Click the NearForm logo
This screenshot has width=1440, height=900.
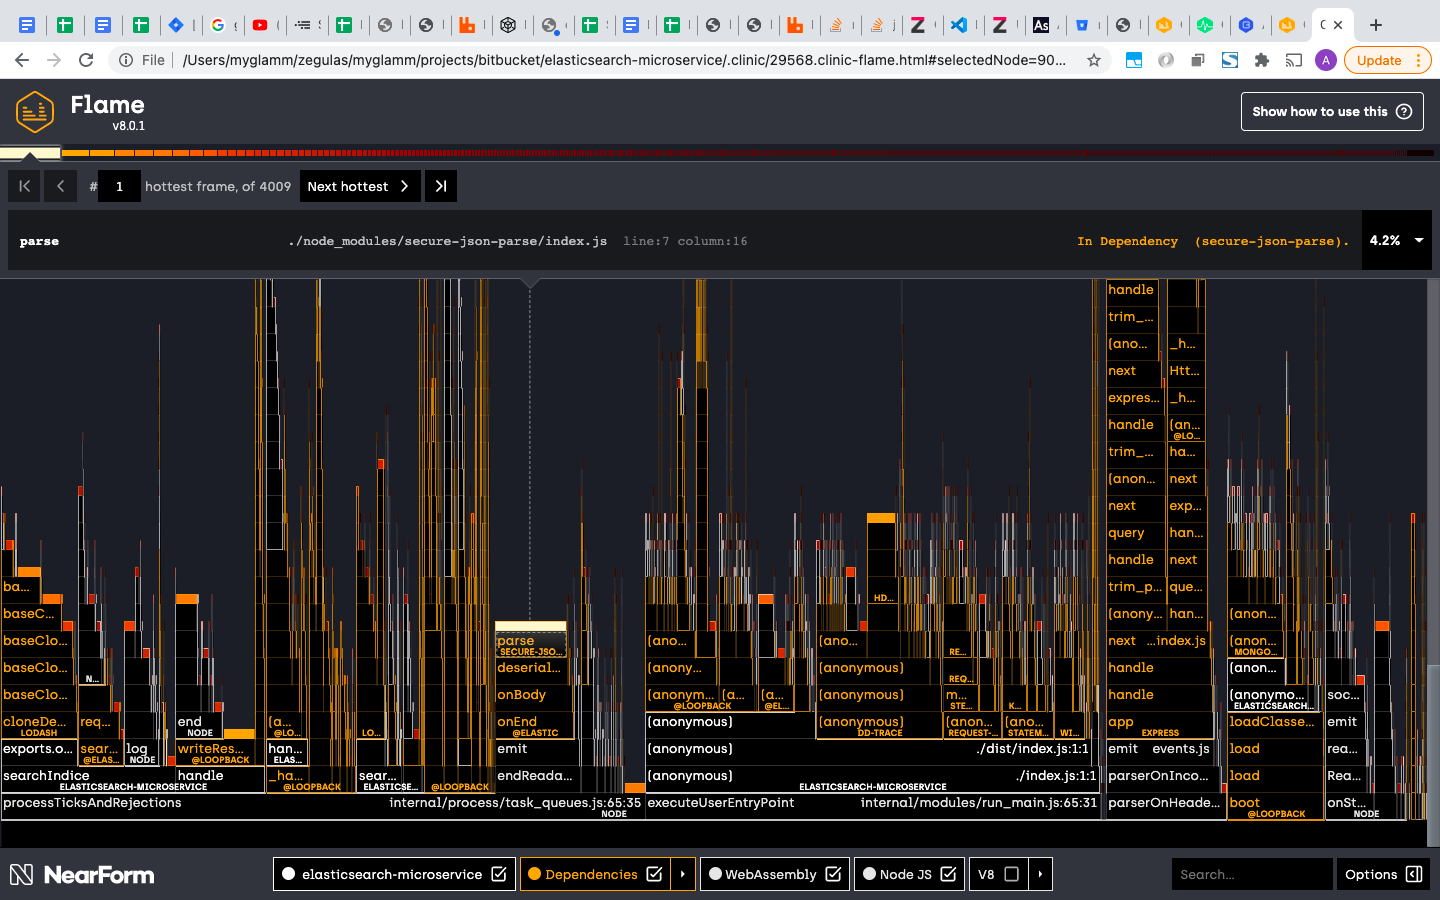pos(82,875)
